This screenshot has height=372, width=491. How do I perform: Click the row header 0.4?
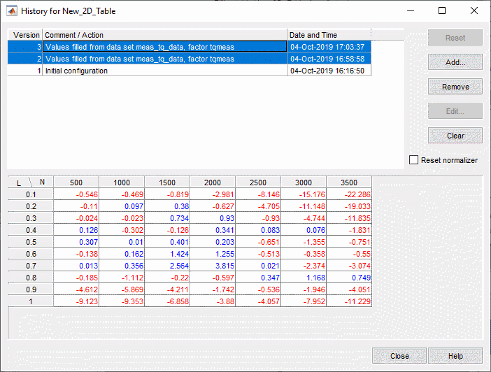click(31, 230)
